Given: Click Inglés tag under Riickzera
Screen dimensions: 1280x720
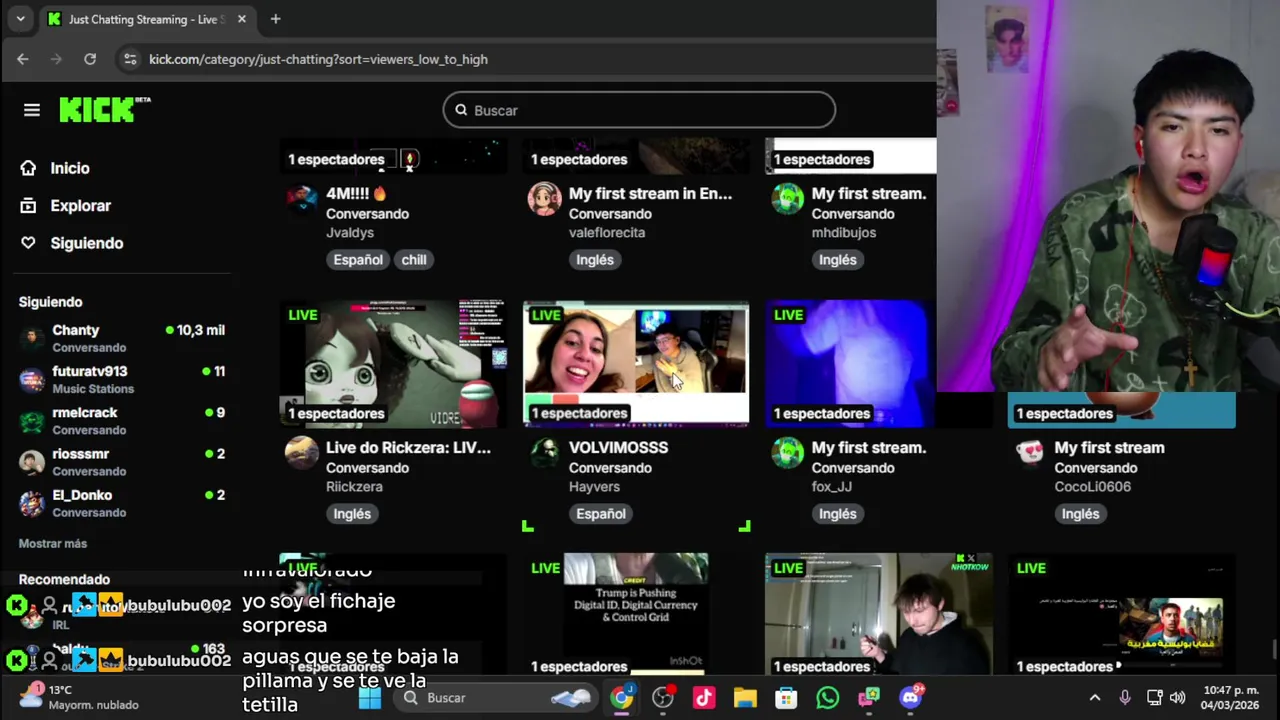Looking at the screenshot, I should point(352,513).
